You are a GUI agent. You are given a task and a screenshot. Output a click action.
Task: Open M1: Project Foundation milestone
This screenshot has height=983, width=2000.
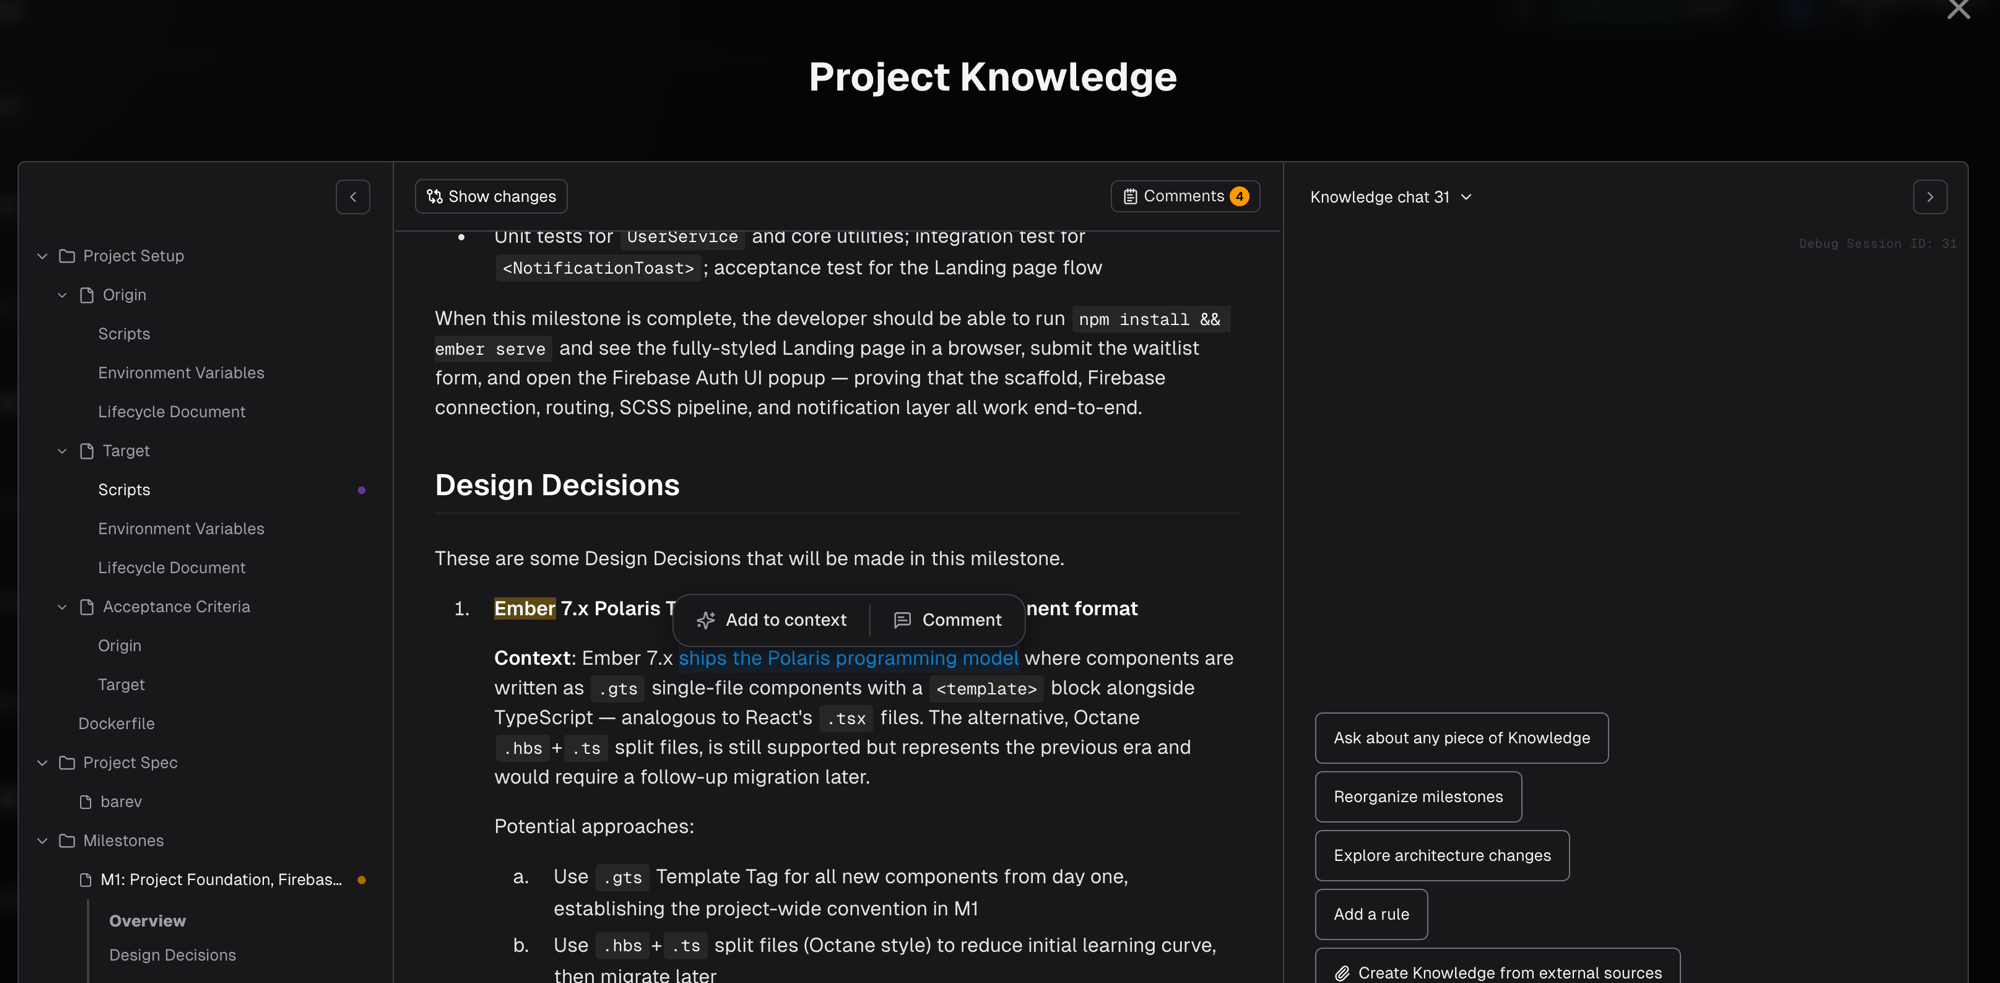(x=221, y=880)
